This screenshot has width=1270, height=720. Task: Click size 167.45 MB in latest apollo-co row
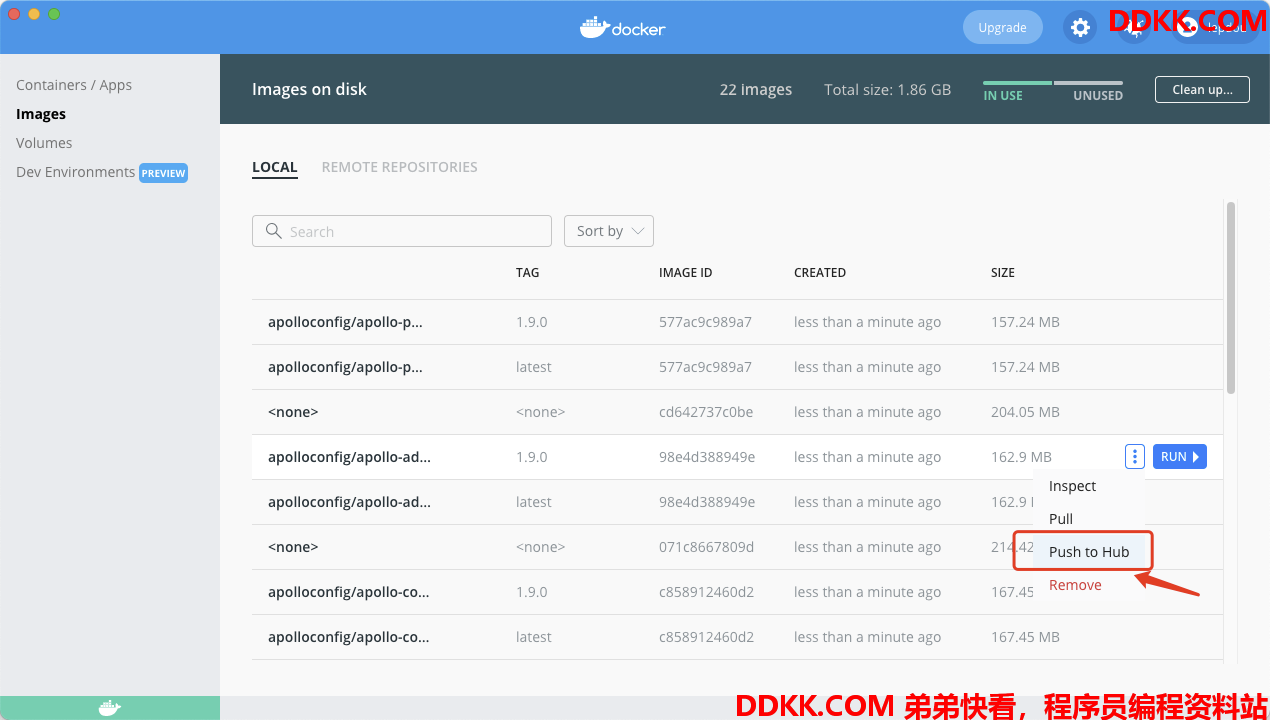(1025, 637)
